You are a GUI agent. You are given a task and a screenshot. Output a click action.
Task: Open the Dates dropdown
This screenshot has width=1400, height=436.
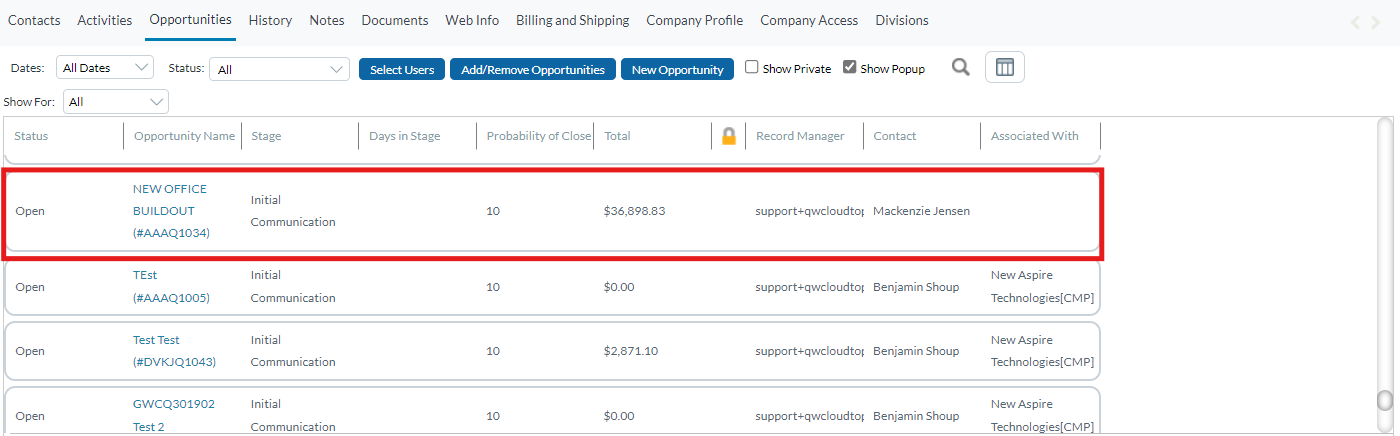pyautogui.click(x=105, y=68)
